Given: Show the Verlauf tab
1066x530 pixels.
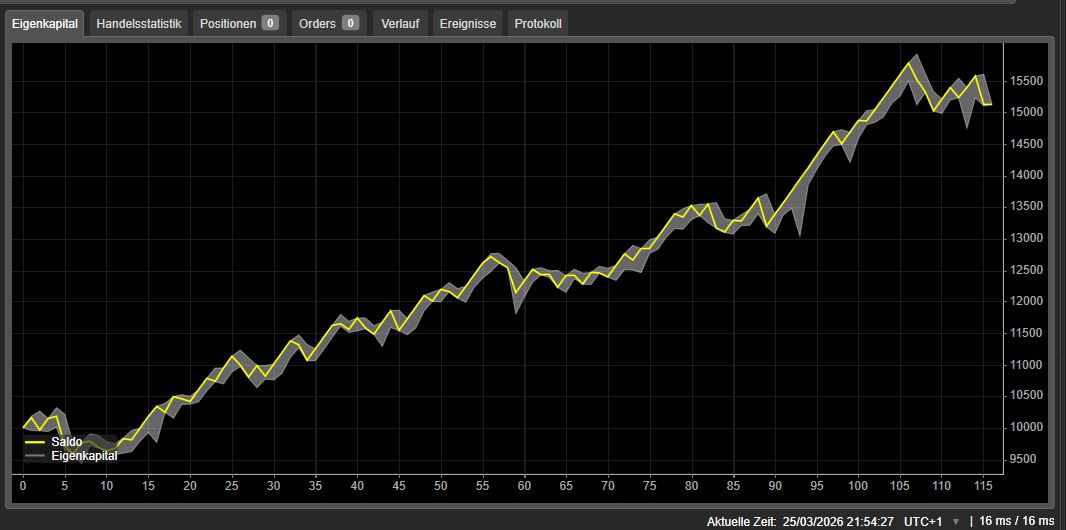Looking at the screenshot, I should tap(400, 23).
